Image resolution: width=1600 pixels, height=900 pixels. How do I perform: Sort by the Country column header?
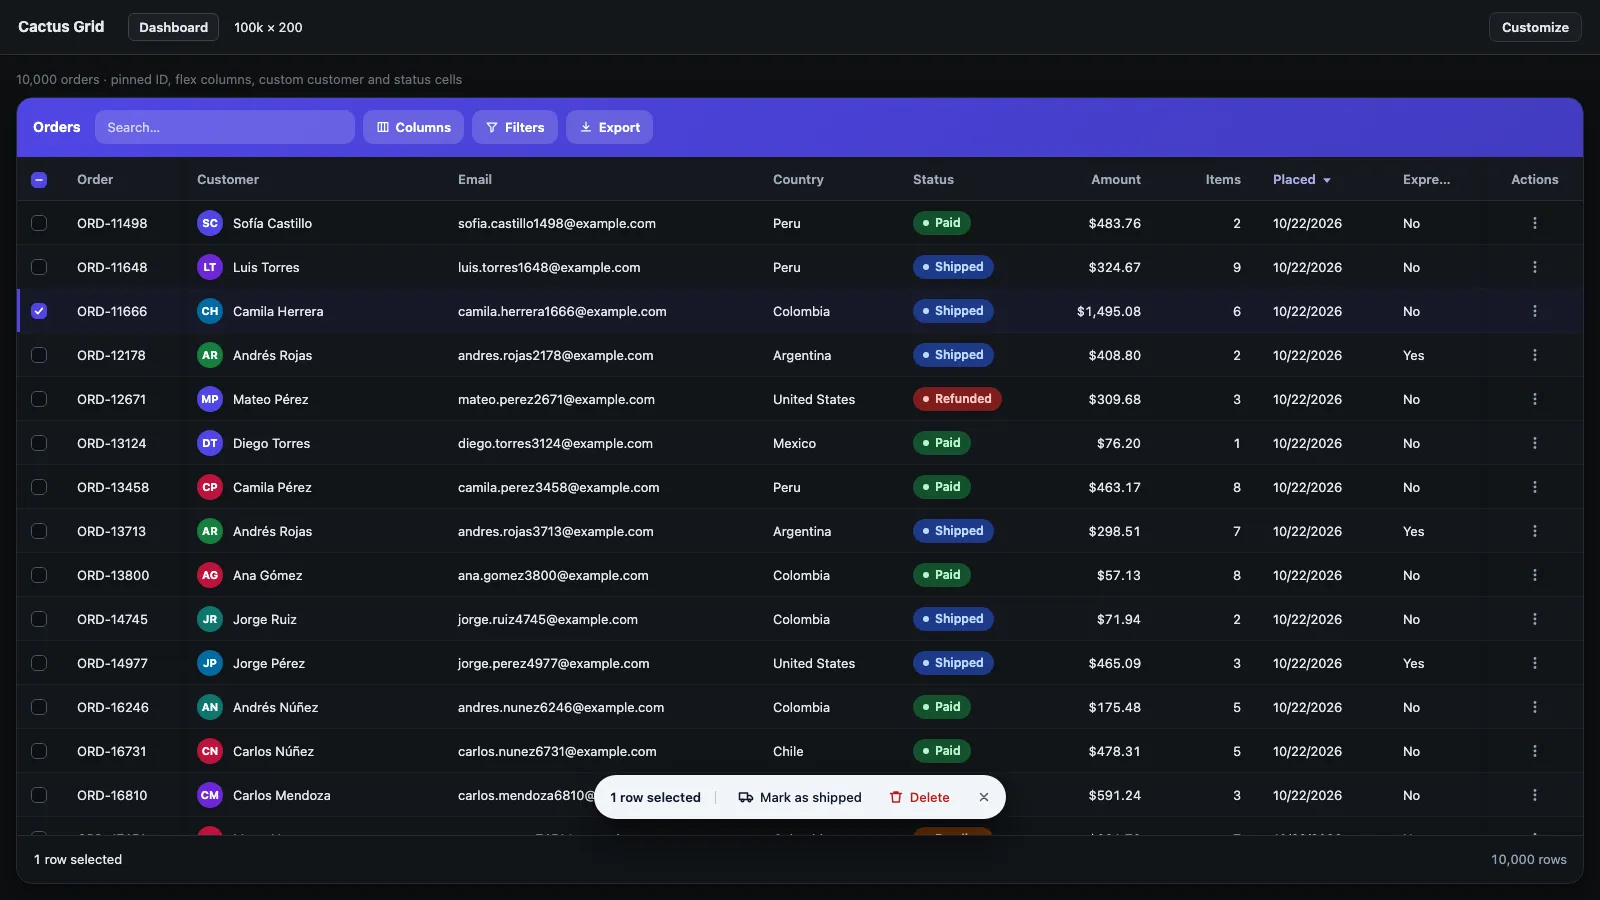[x=798, y=180]
